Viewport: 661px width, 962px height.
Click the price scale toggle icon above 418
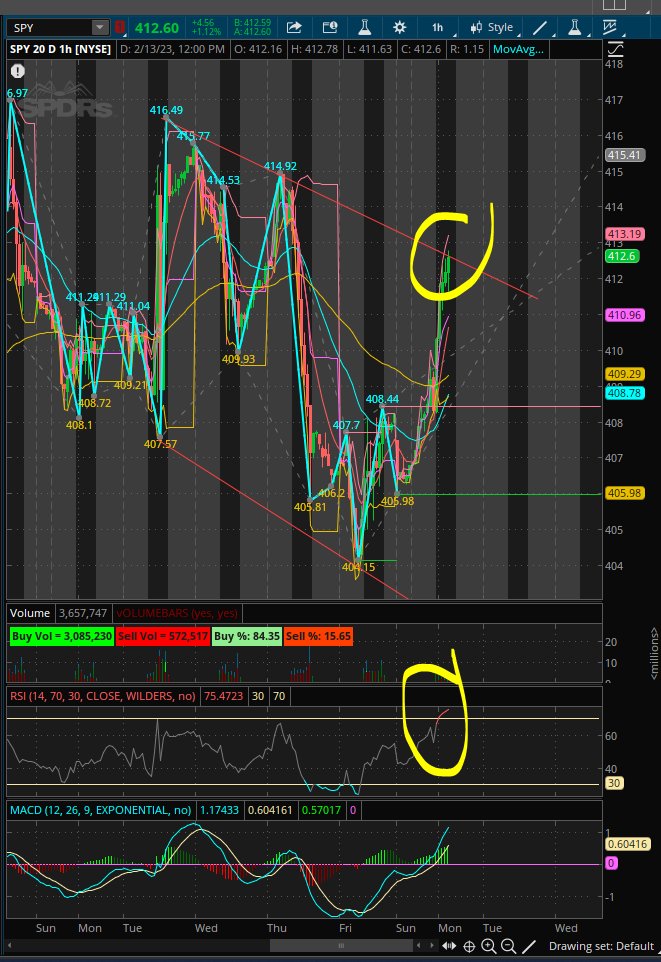(x=614, y=49)
